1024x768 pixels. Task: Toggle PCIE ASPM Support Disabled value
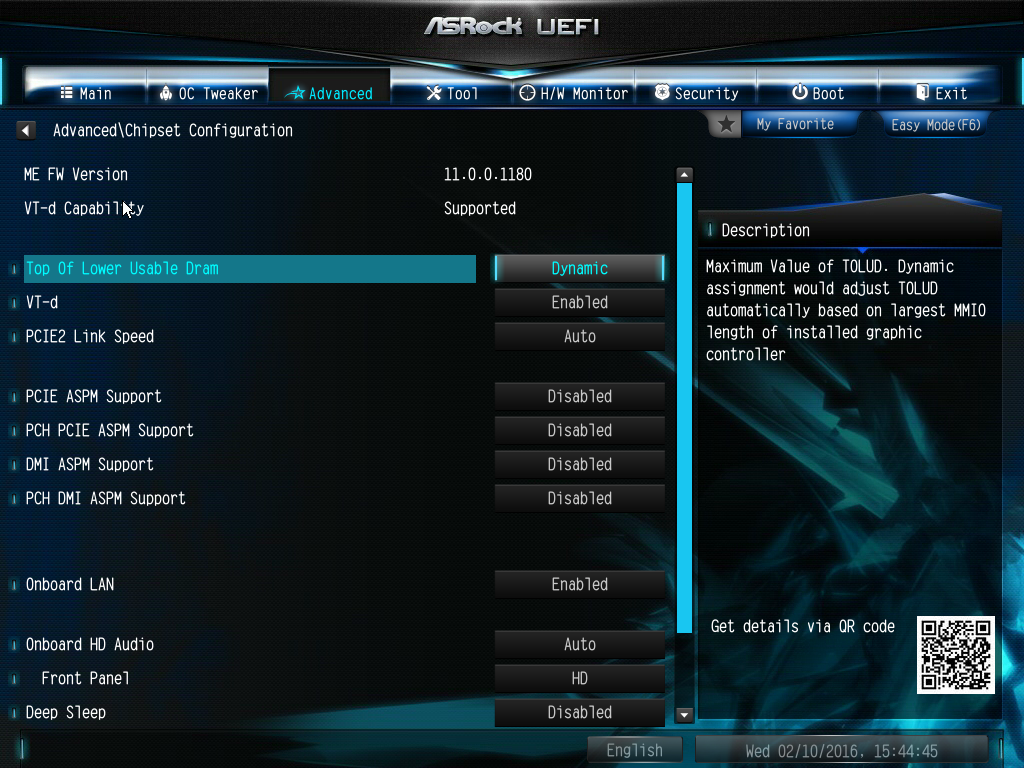coord(579,396)
